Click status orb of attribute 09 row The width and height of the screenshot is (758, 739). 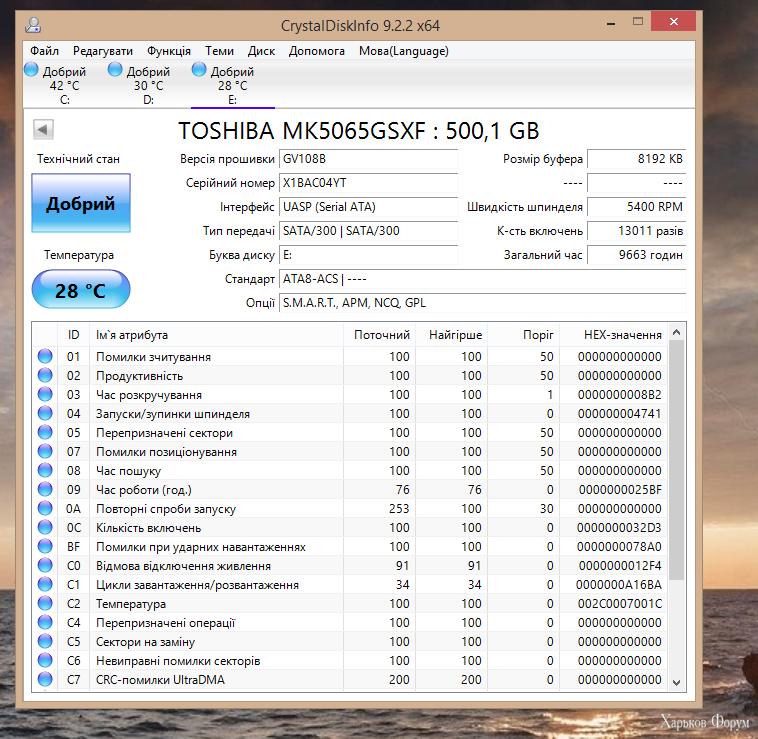click(45, 489)
